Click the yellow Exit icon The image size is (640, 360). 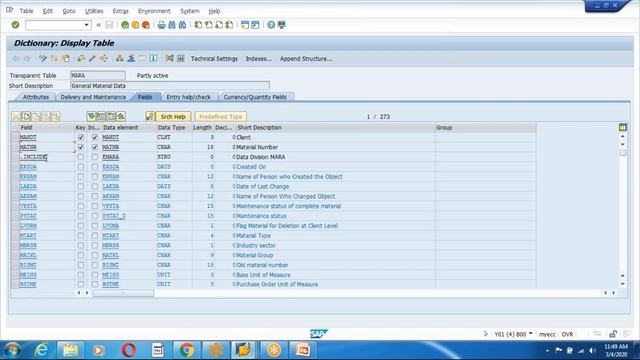(135, 25)
